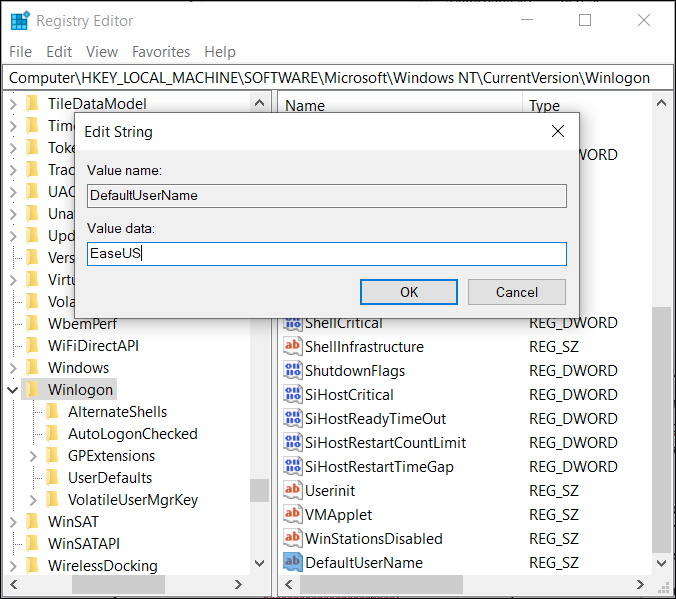
Task: Click the SiHostRestartTimeGap DWORD icon
Action: (x=292, y=466)
